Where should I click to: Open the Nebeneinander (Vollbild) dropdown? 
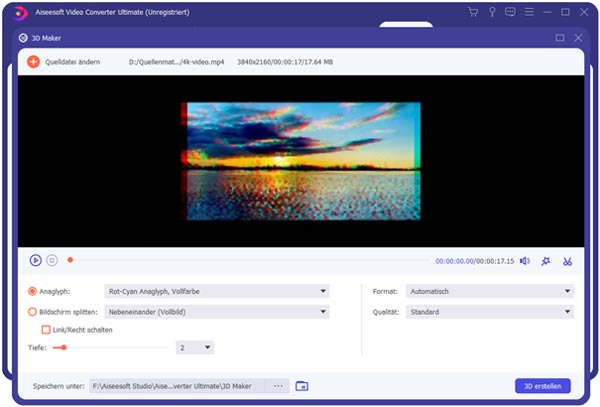(x=217, y=312)
